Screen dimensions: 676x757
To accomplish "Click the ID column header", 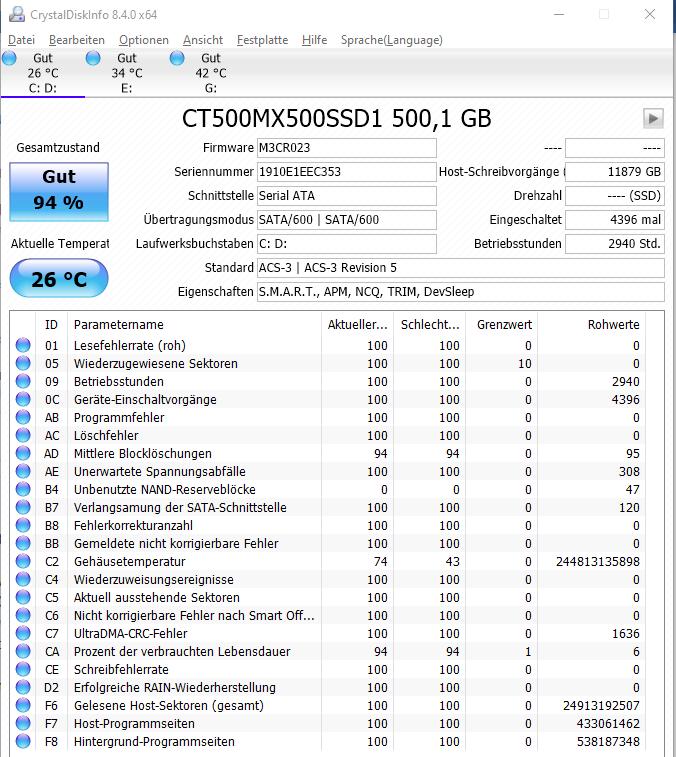I will [x=52, y=324].
